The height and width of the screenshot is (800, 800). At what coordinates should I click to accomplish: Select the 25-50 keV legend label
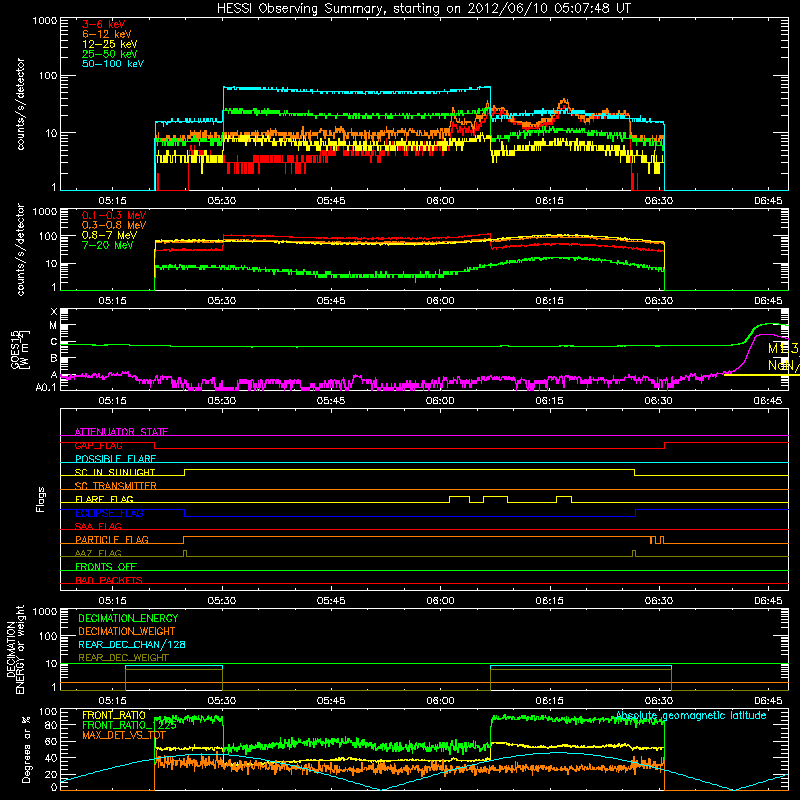(110, 54)
